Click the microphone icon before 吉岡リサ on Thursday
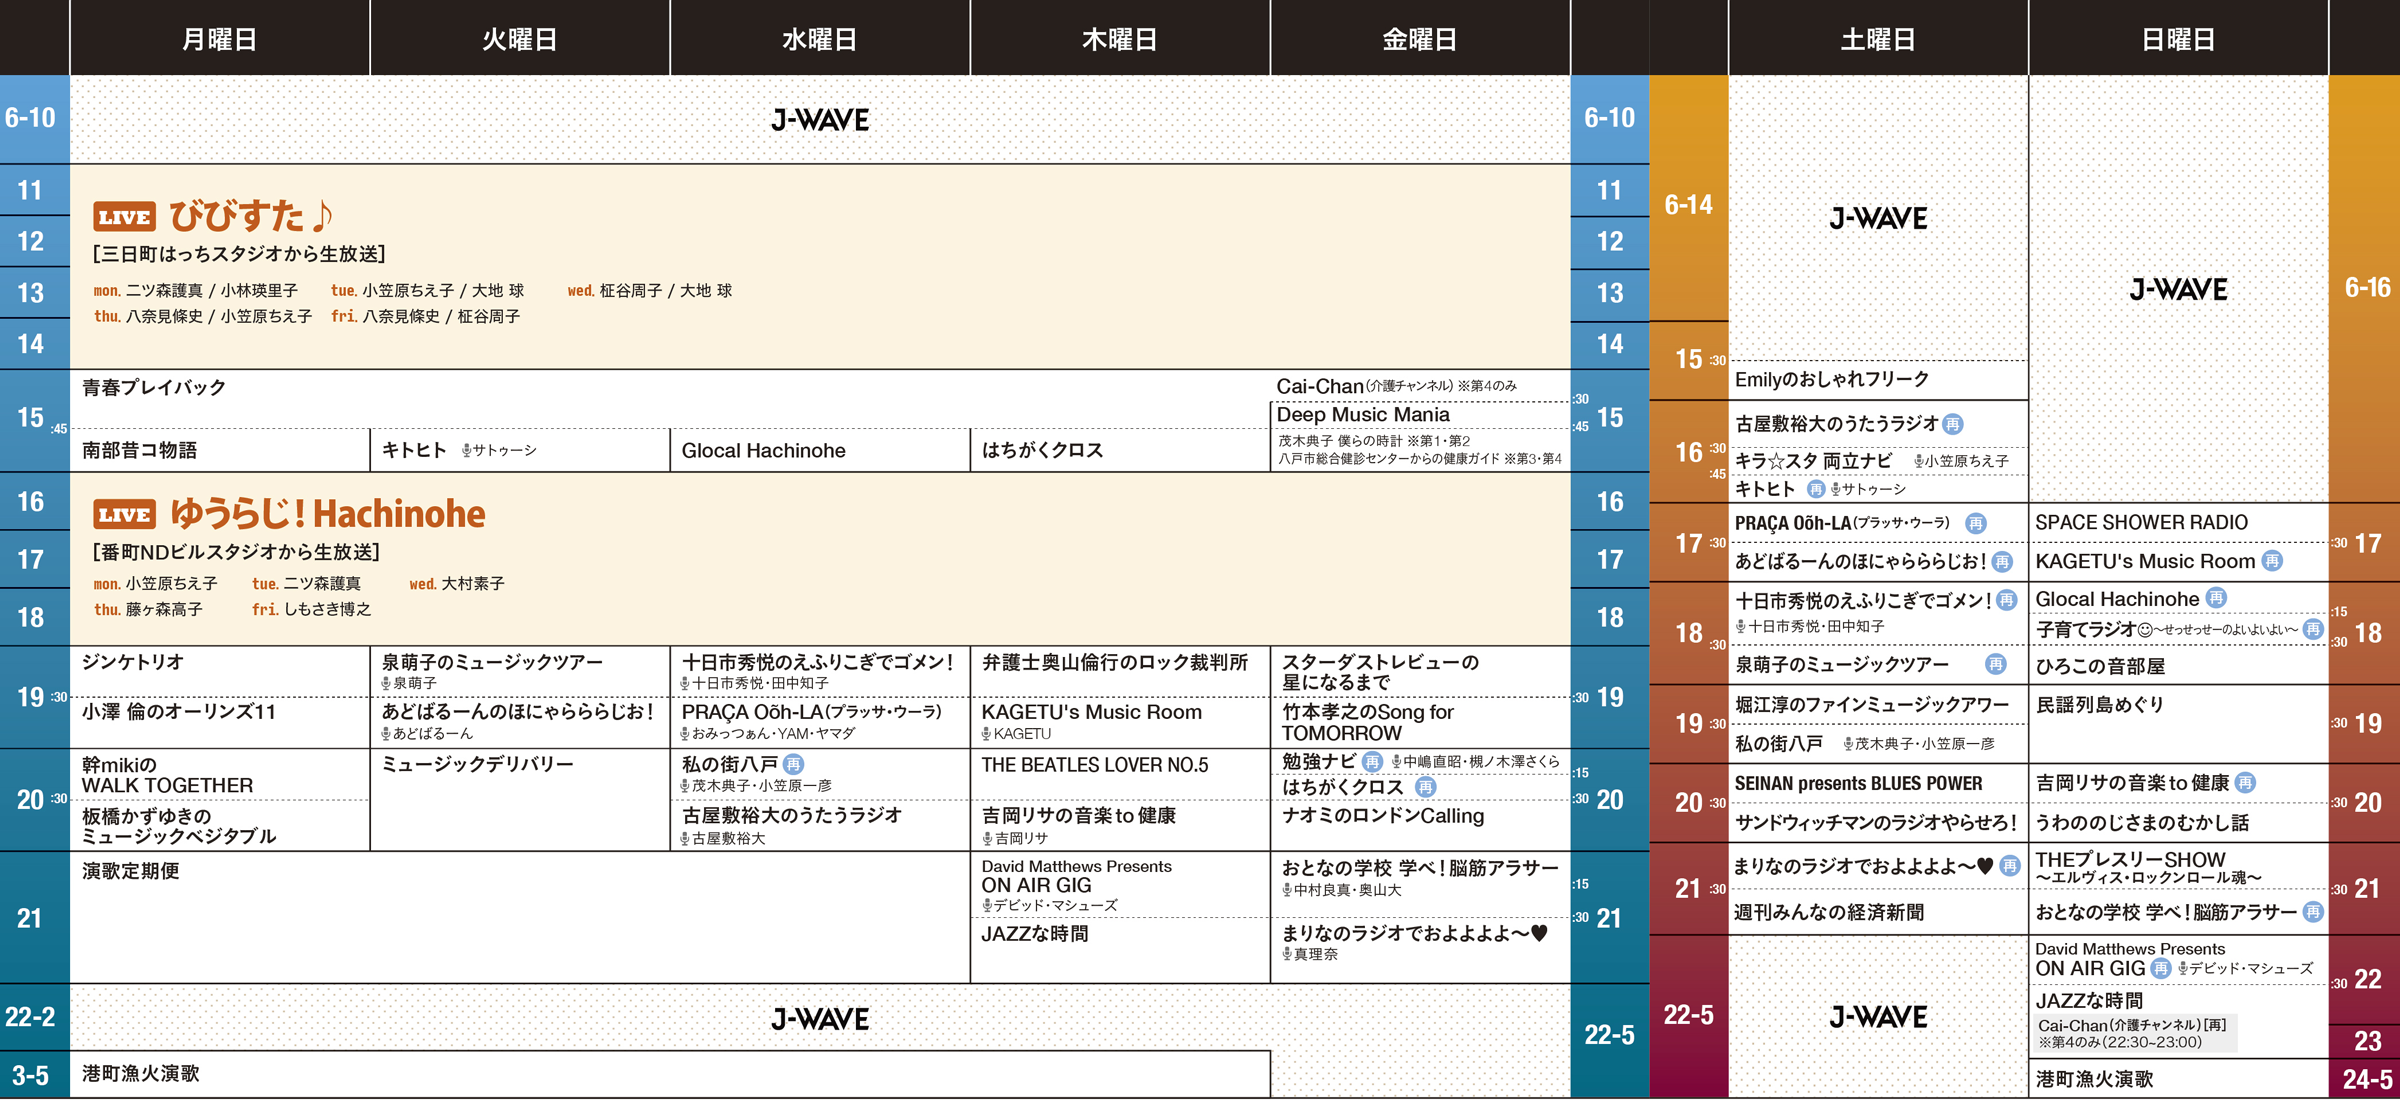The height and width of the screenshot is (1100, 2400). pos(987,839)
